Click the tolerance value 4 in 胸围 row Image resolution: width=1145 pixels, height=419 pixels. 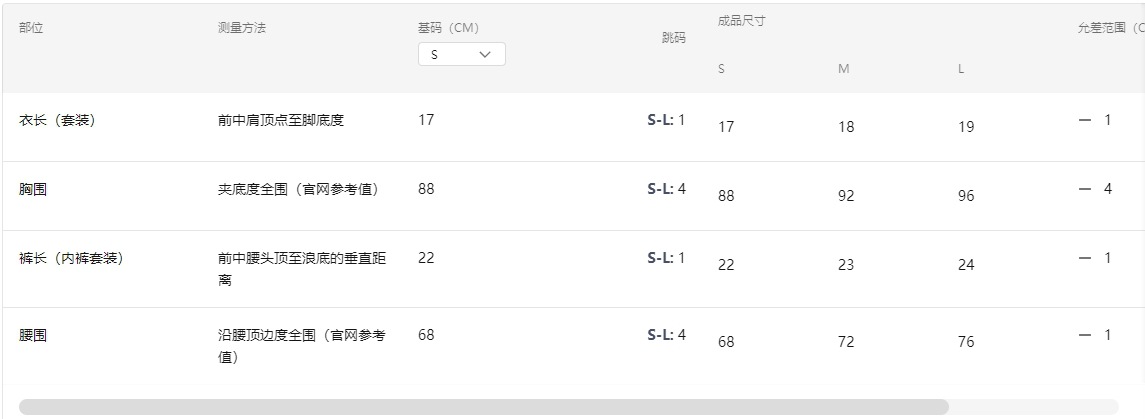click(1107, 189)
